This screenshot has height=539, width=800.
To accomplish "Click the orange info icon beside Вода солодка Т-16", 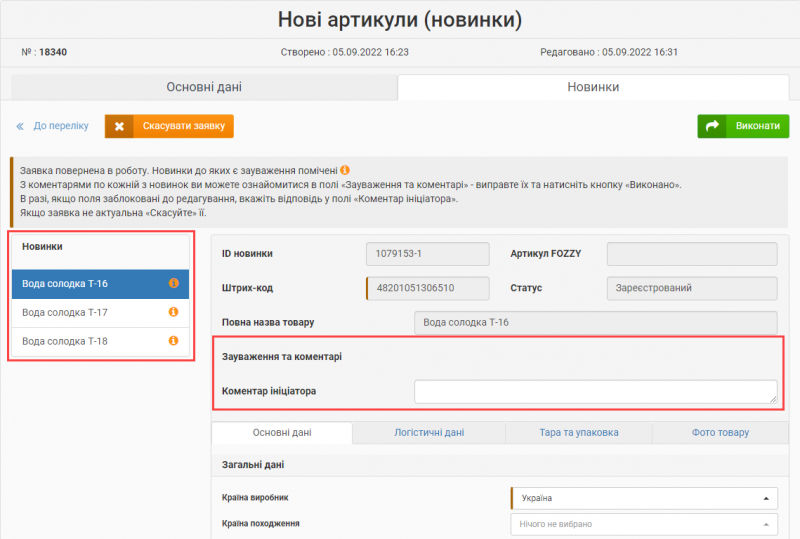I will click(173, 283).
